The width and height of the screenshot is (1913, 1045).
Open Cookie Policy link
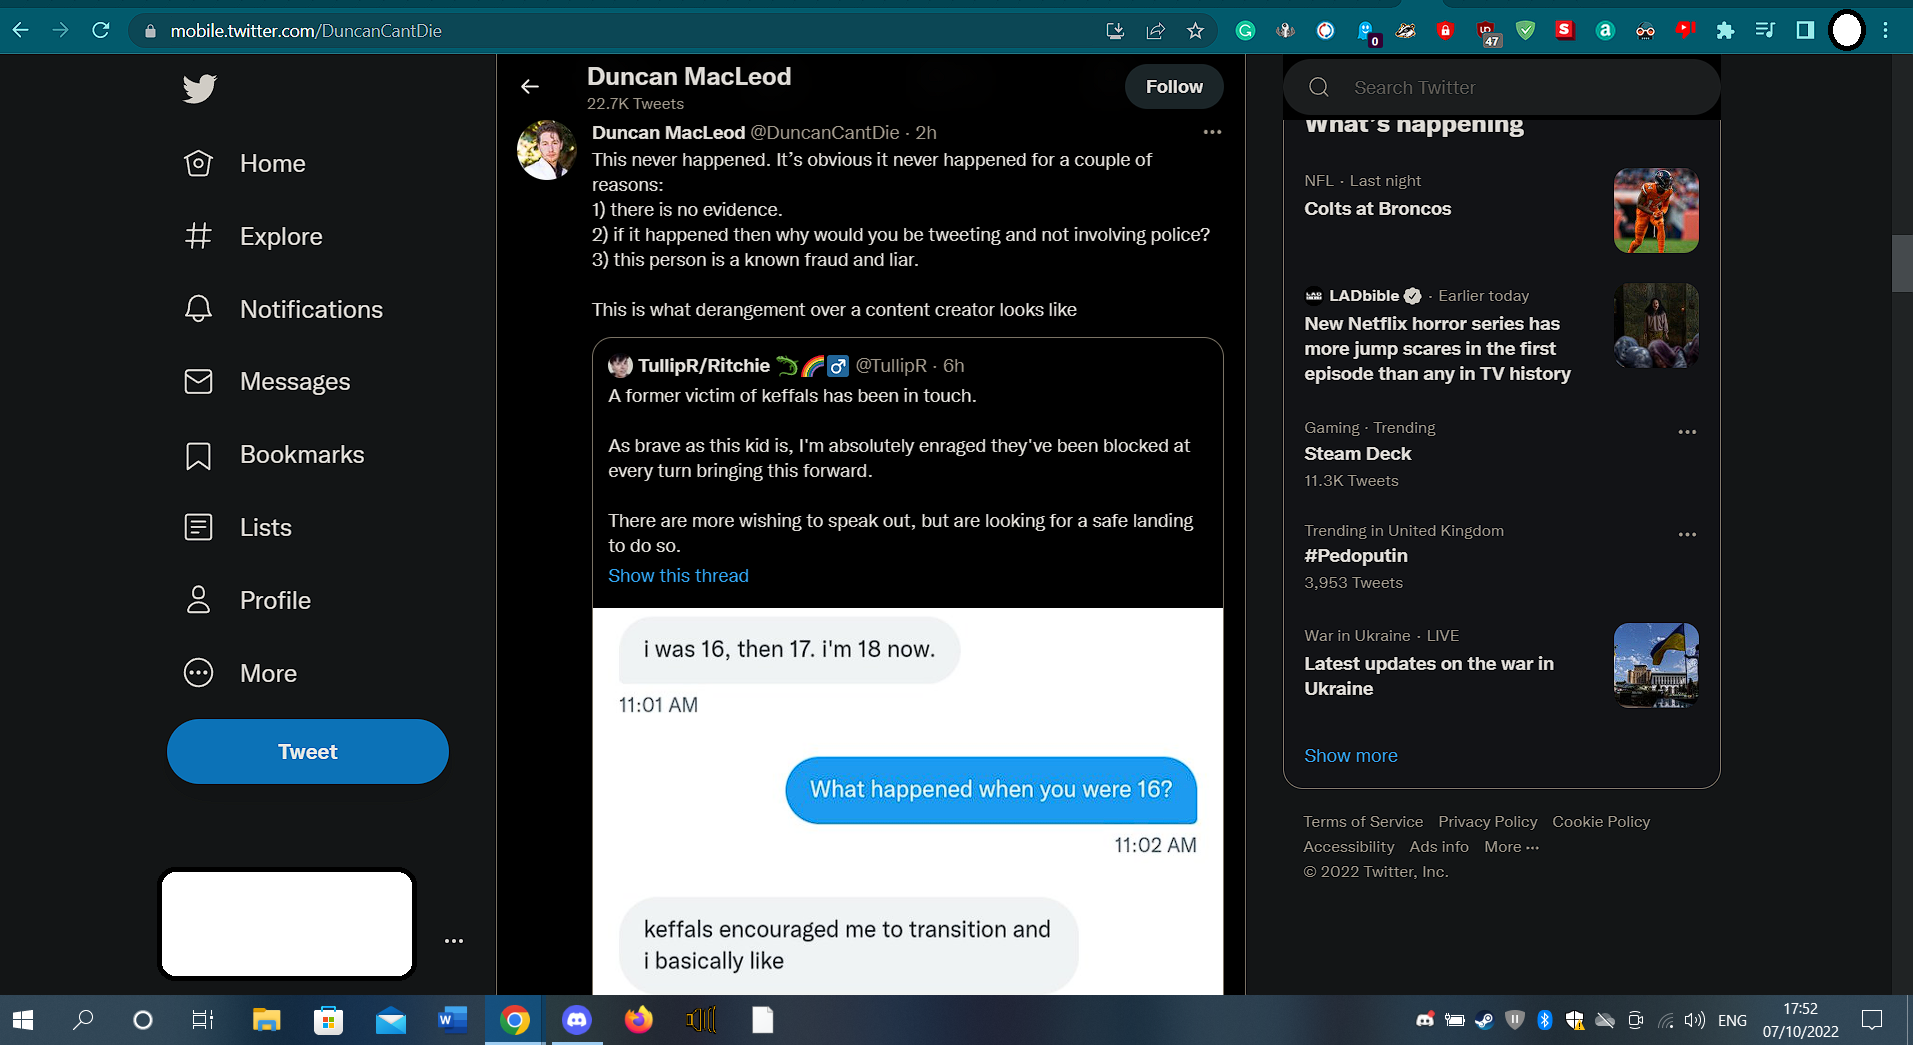pyautogui.click(x=1601, y=822)
